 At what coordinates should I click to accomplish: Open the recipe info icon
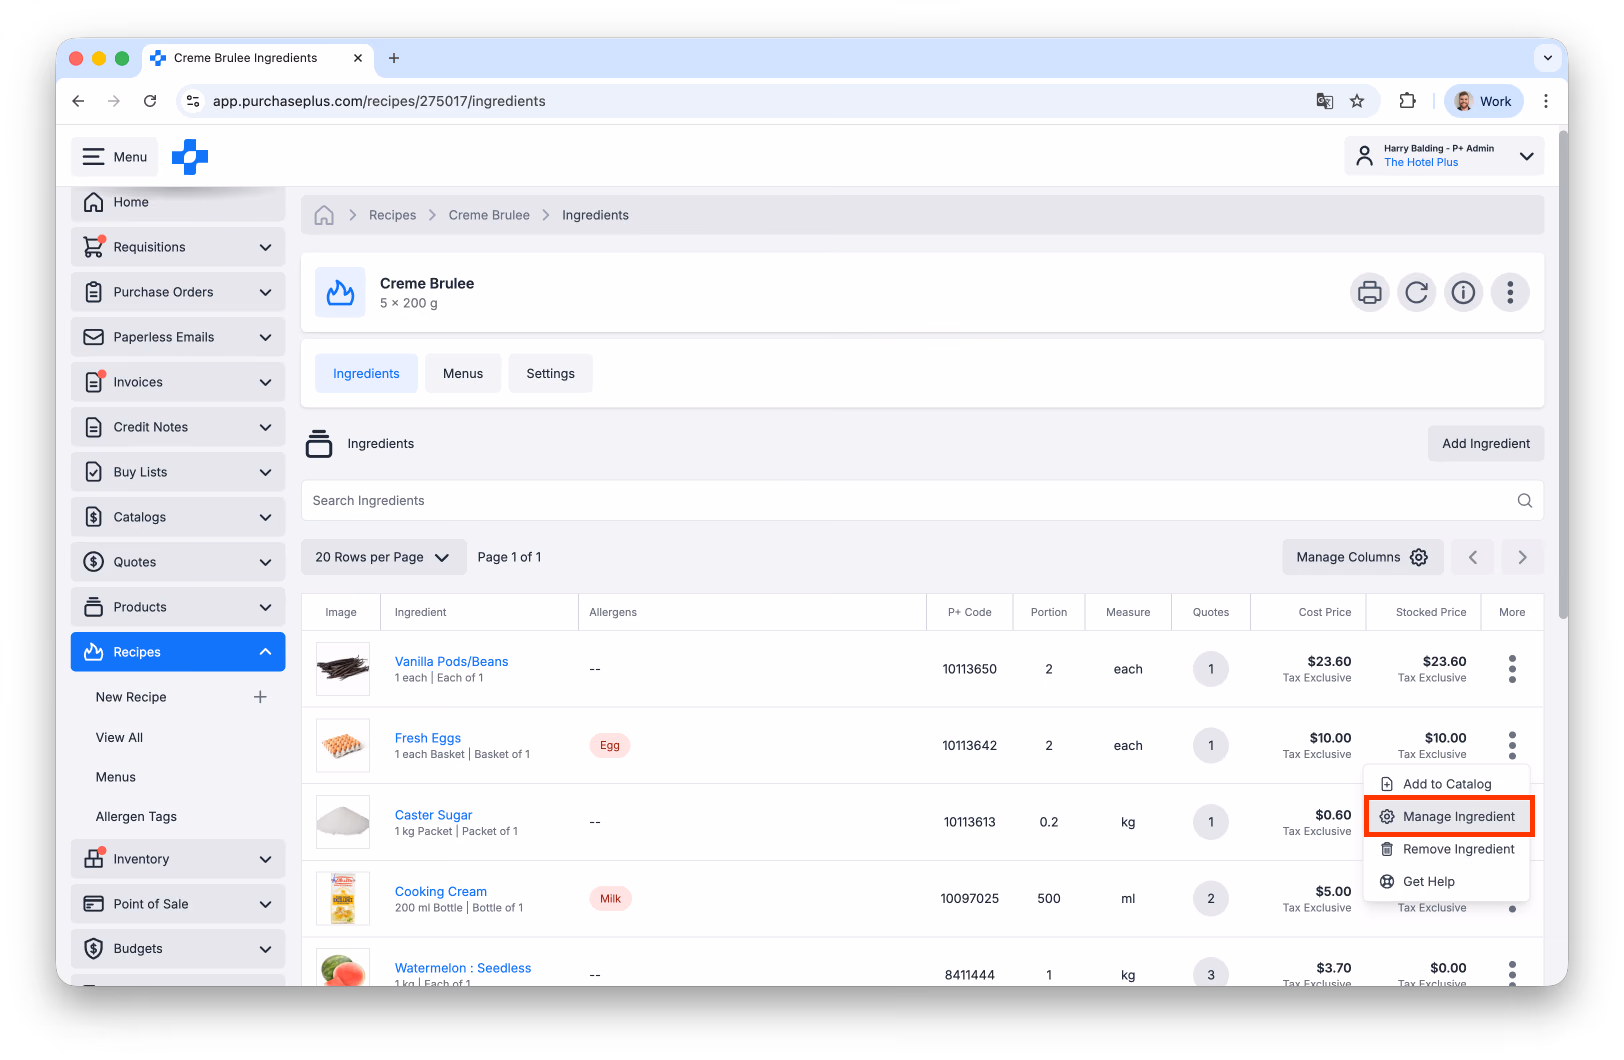[x=1463, y=292]
